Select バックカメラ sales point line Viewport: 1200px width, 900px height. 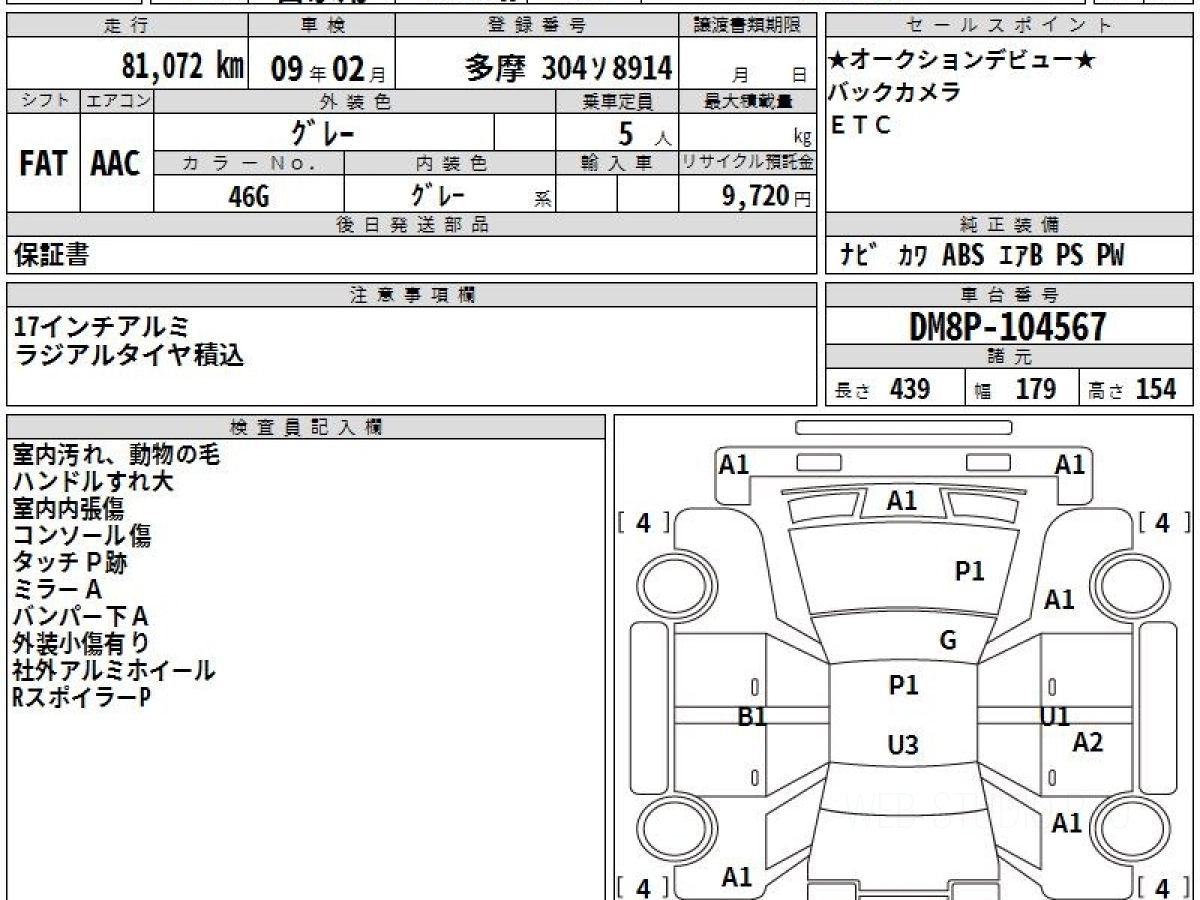coord(895,93)
